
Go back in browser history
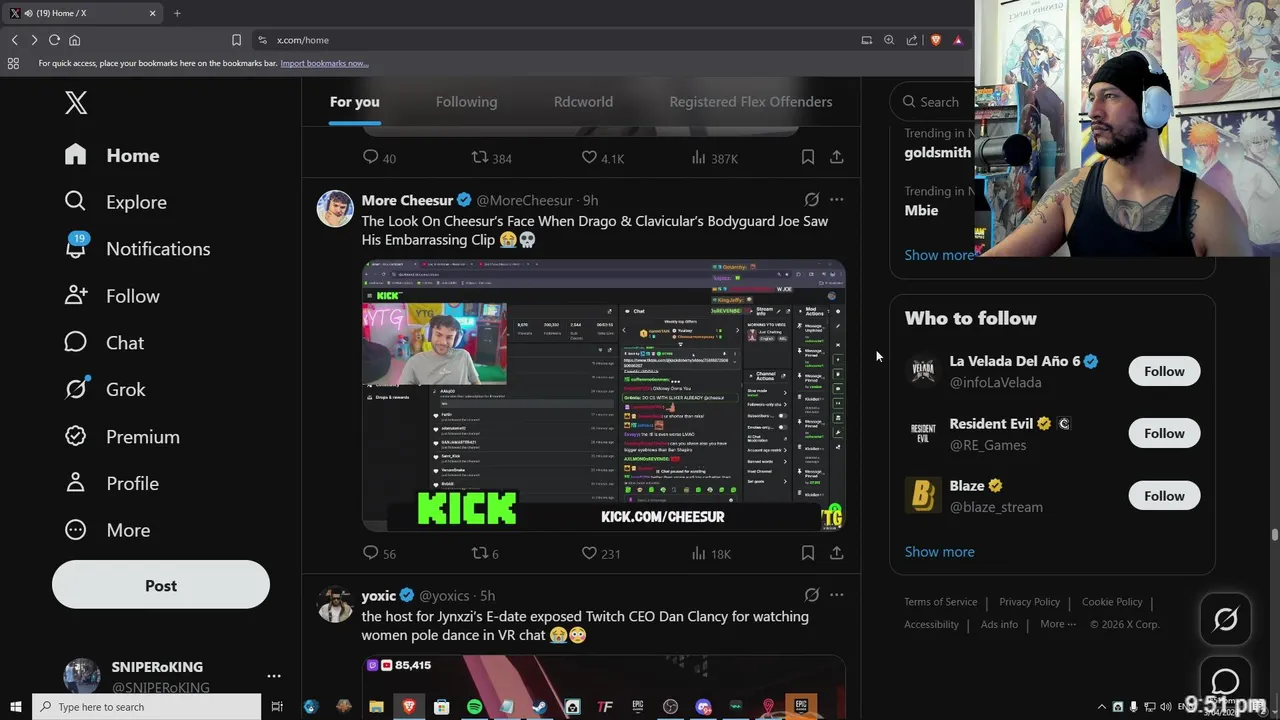15,40
